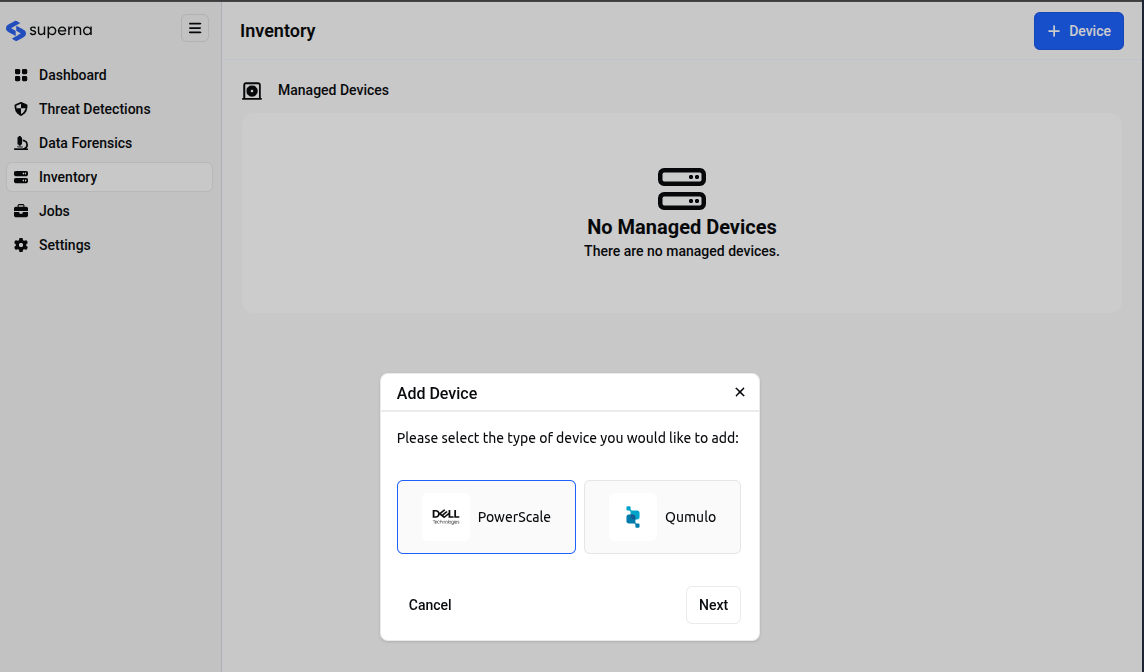Select the Qumulo device type
Viewport: 1144px width, 672px height.
[x=662, y=517]
